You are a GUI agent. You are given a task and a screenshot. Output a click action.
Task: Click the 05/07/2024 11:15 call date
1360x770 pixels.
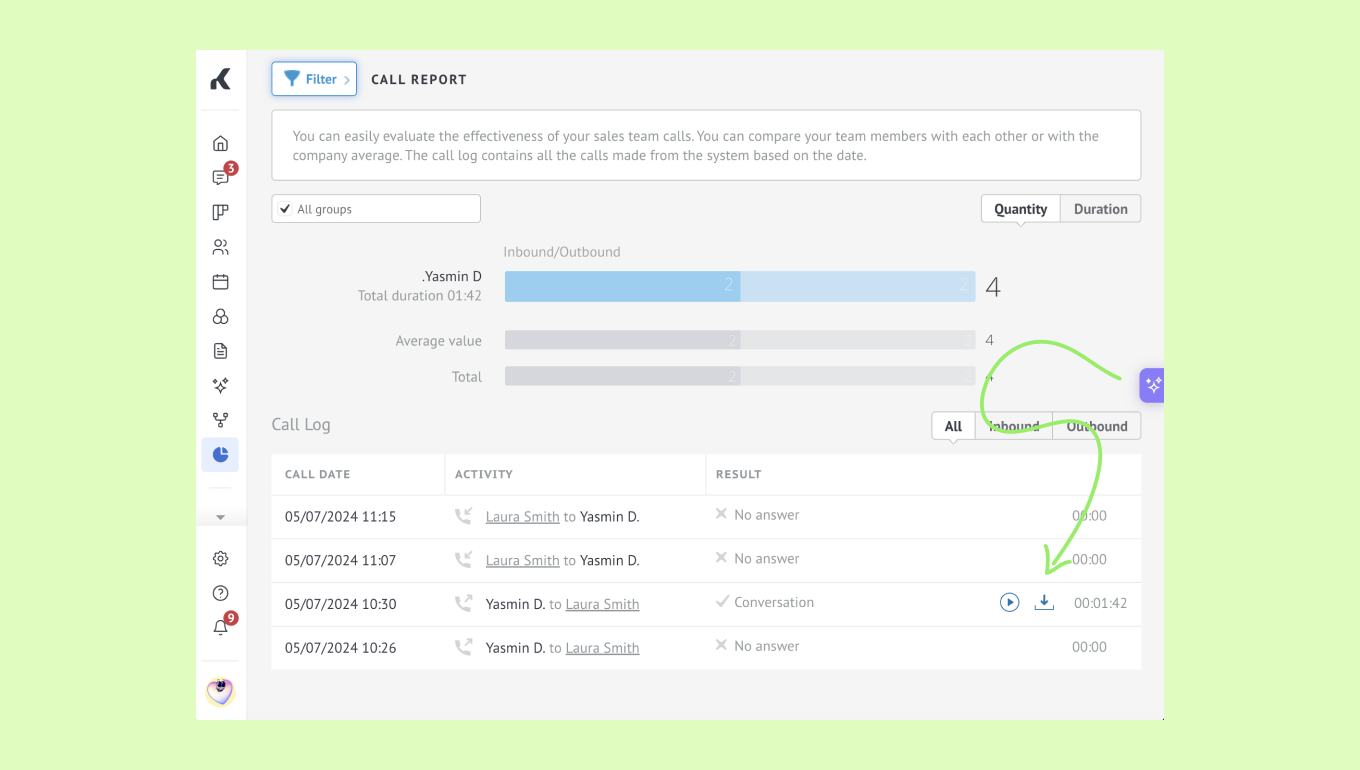click(340, 517)
